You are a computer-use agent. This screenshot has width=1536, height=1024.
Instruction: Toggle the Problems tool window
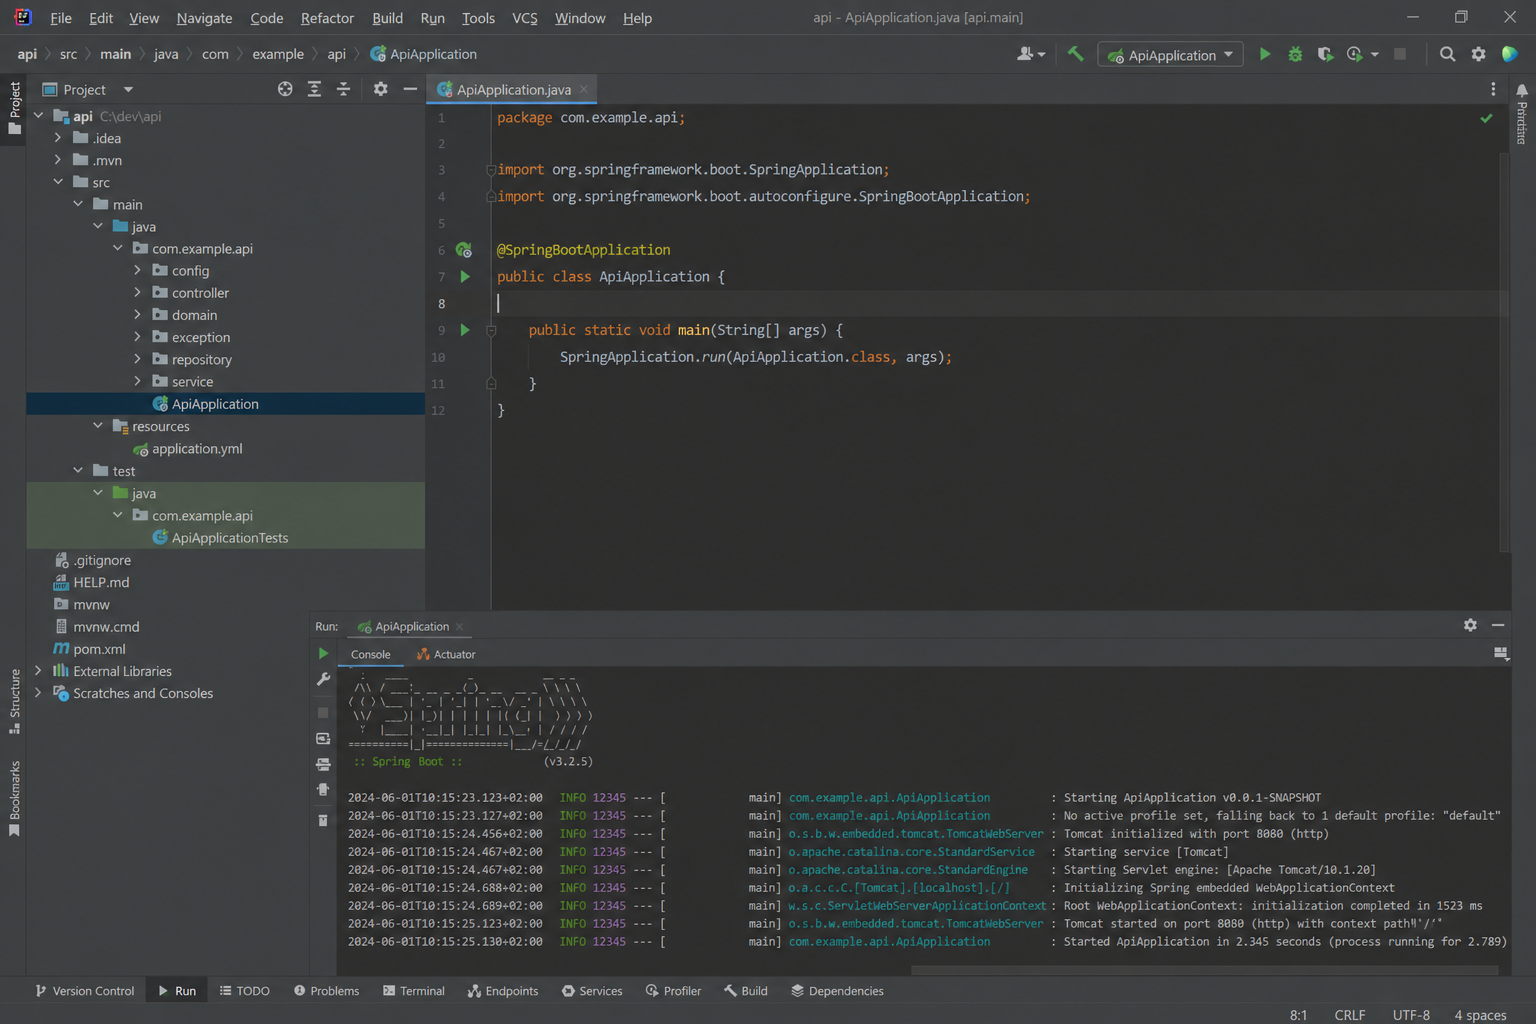click(x=326, y=991)
